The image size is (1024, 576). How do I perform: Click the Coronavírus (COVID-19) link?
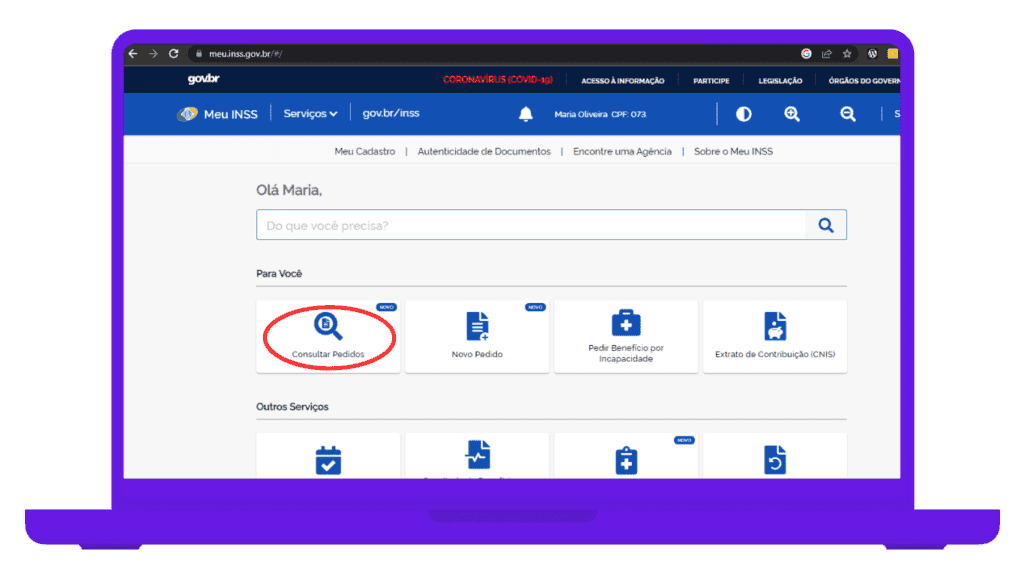pos(498,80)
